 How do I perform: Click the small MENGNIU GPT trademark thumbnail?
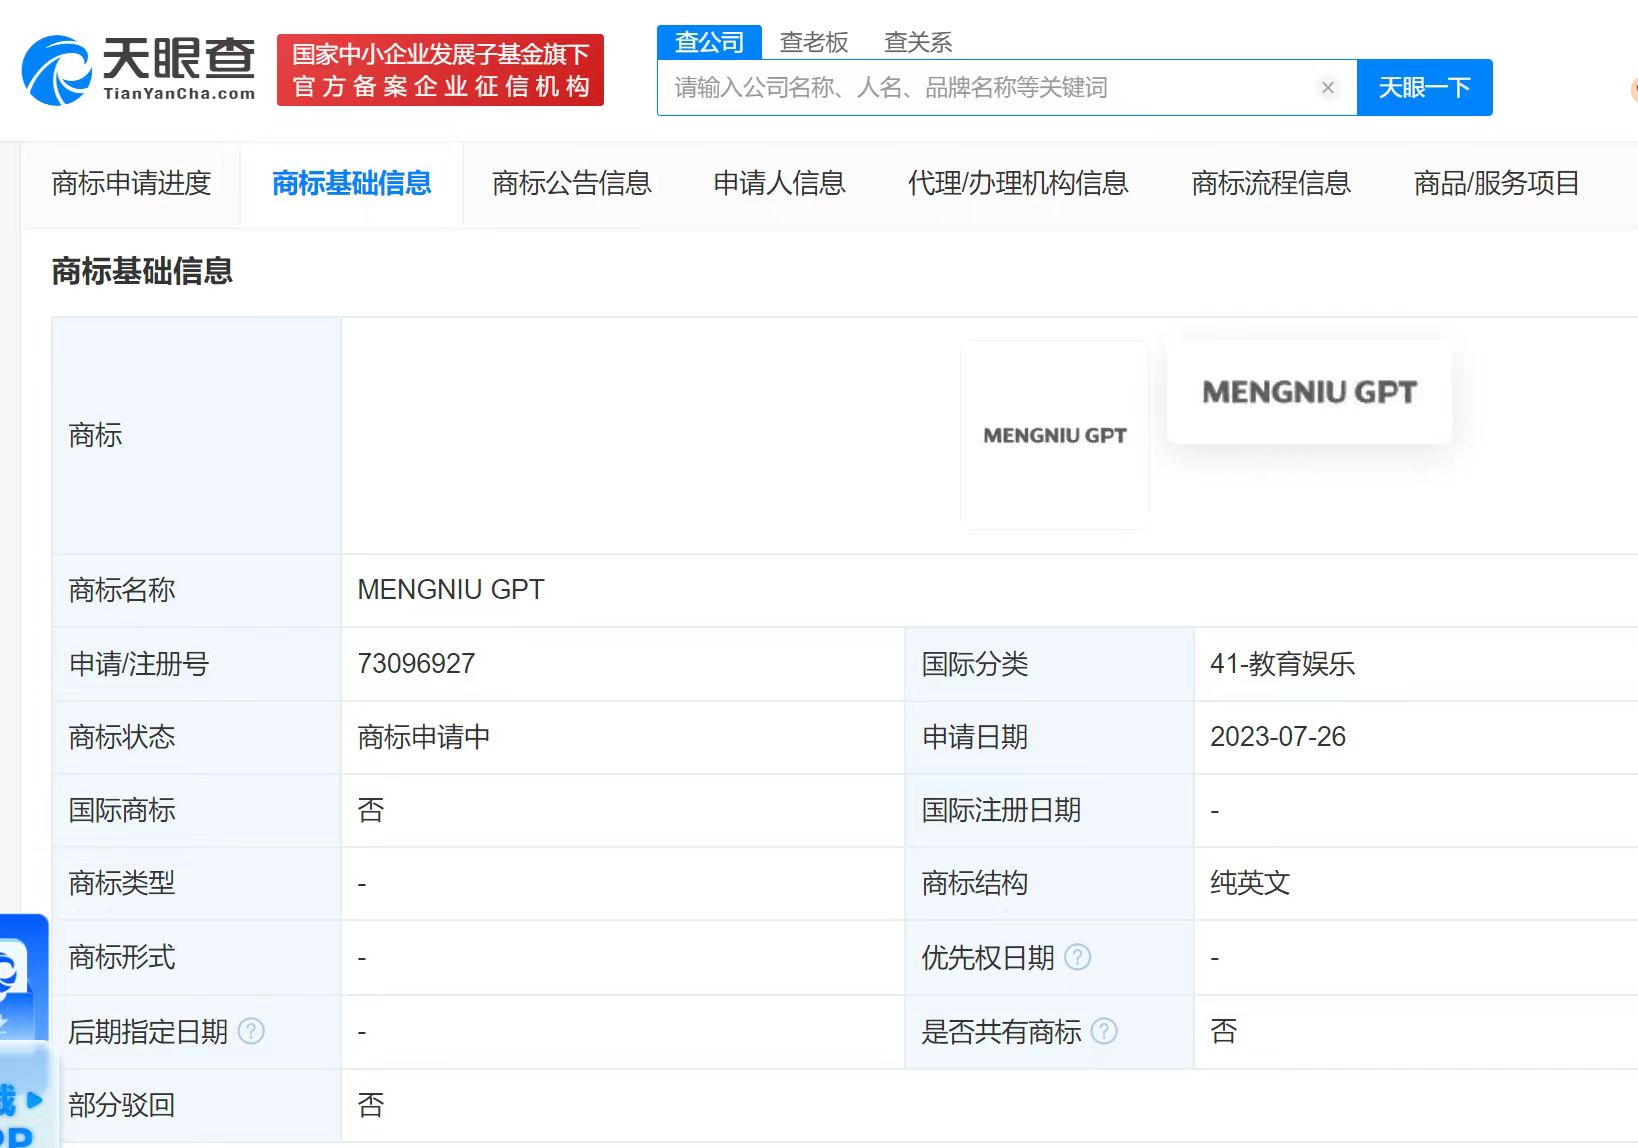[x=1055, y=435]
